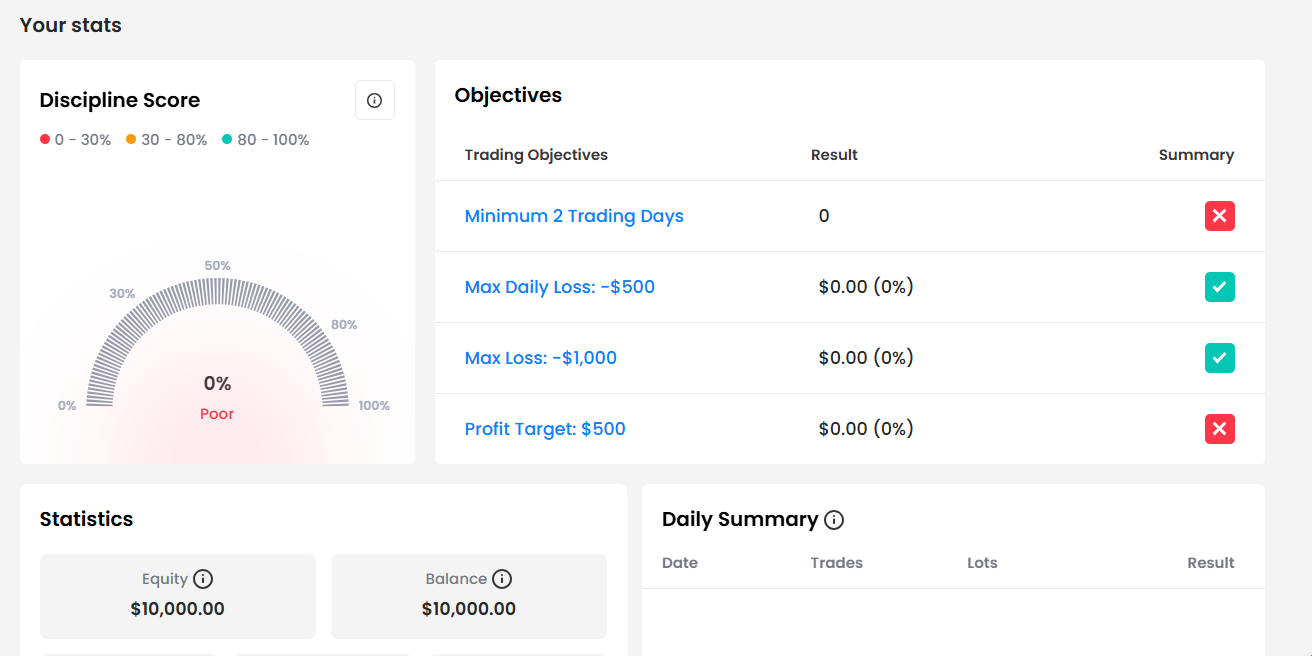1312x656 pixels.
Task: Open Max Loss: -$1,000 link
Action: tap(541, 358)
